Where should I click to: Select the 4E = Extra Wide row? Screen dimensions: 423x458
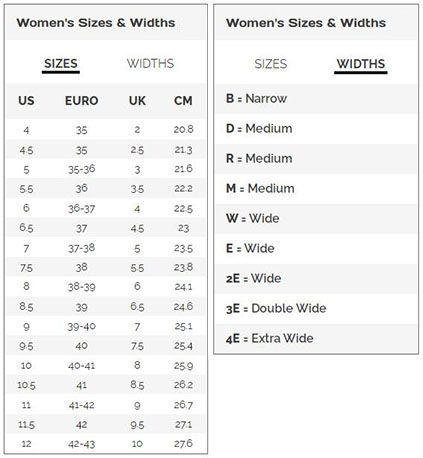(316, 339)
